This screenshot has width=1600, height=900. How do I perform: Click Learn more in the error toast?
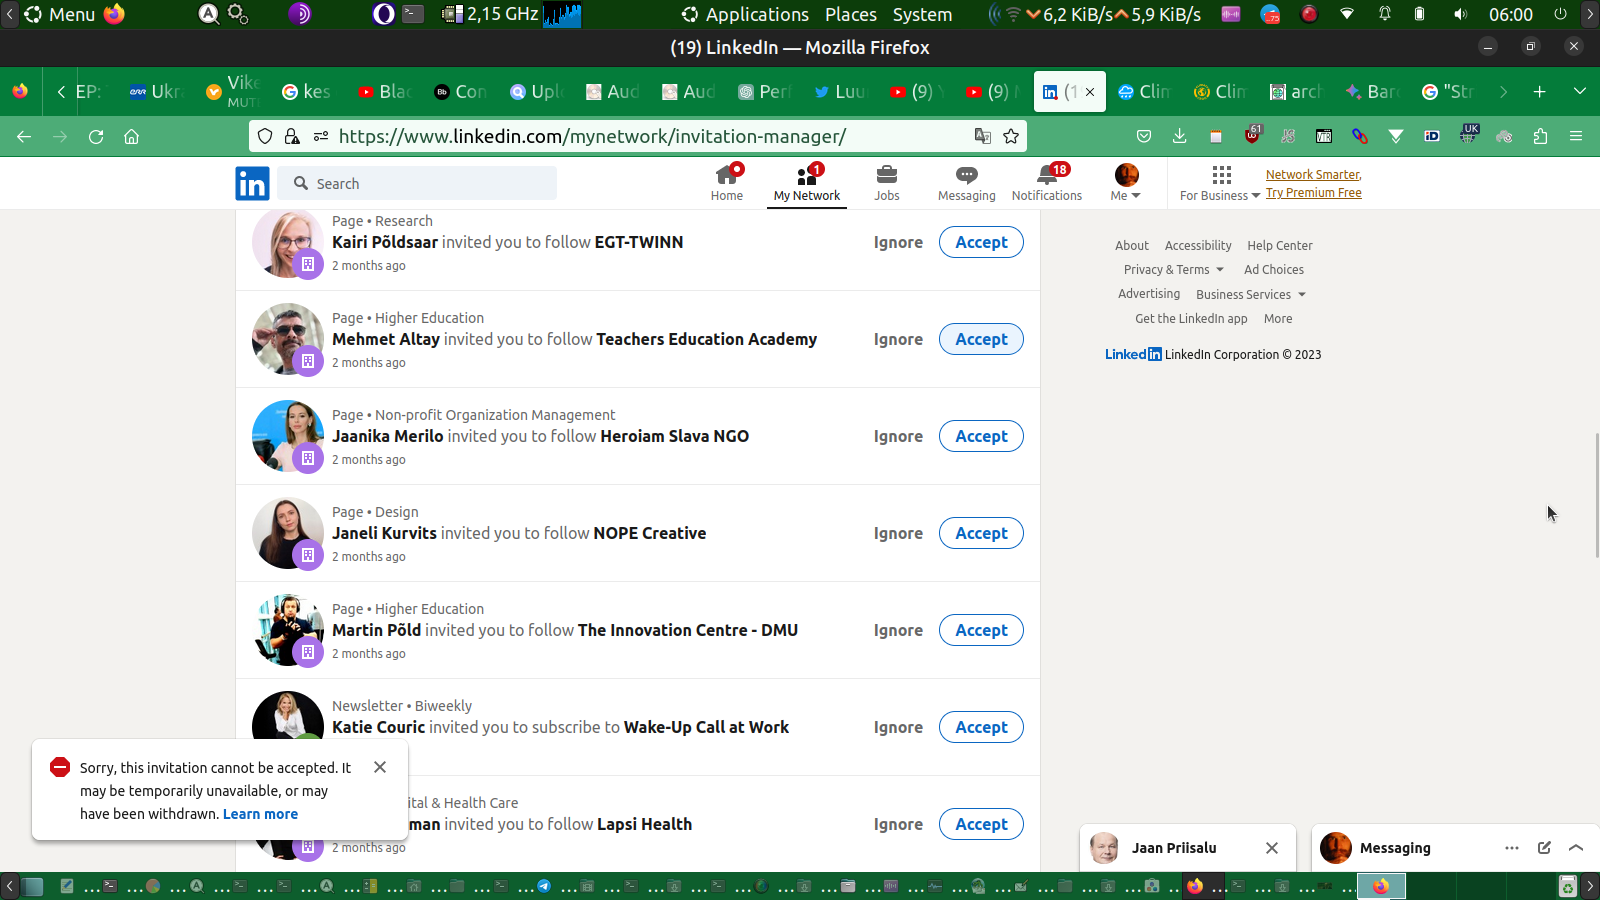coord(260,814)
